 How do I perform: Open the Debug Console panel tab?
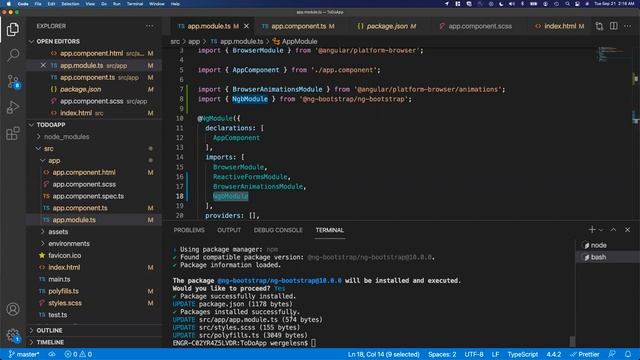pyautogui.click(x=278, y=230)
